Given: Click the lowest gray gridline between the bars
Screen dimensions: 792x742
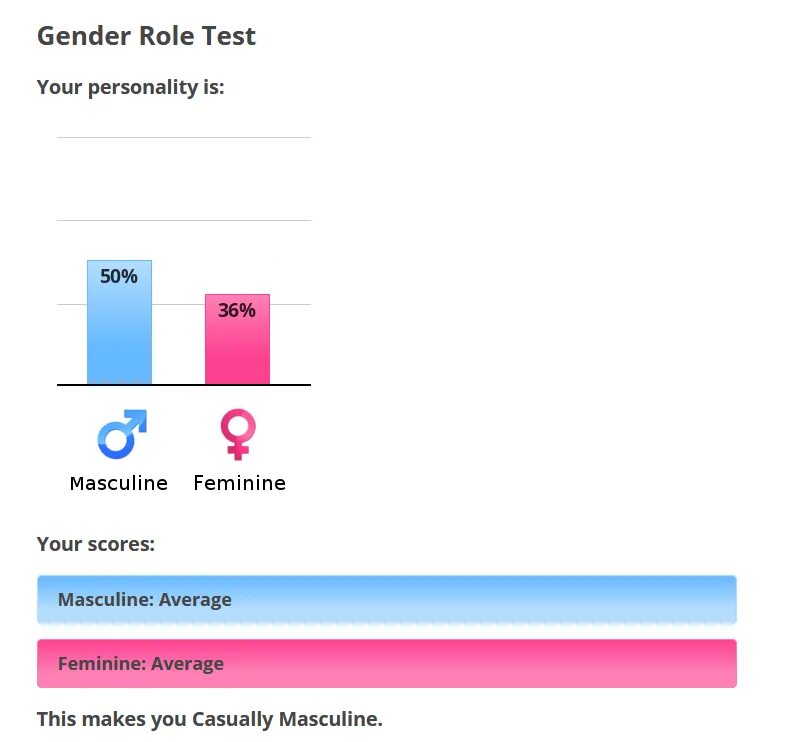Looking at the screenshot, I should (178, 303).
